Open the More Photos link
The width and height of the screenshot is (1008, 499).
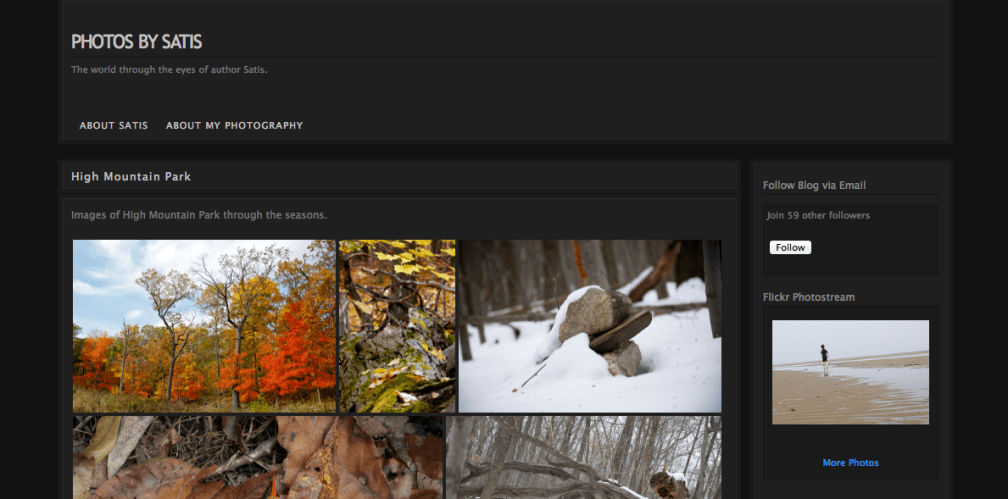[x=850, y=463]
